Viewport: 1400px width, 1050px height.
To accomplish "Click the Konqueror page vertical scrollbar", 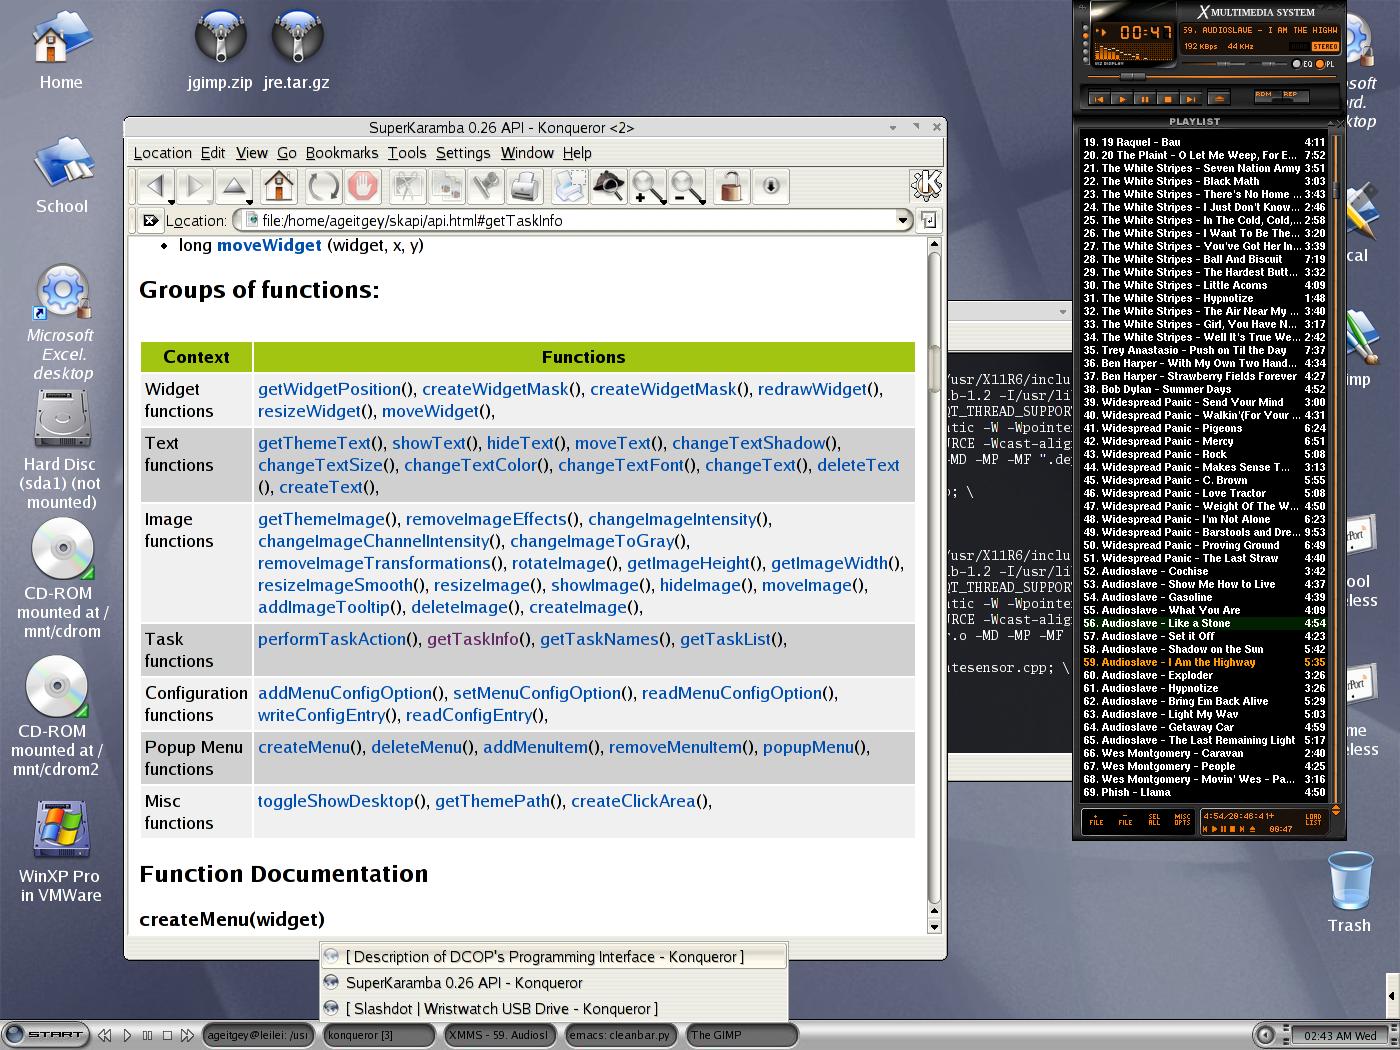I will tap(935, 580).
